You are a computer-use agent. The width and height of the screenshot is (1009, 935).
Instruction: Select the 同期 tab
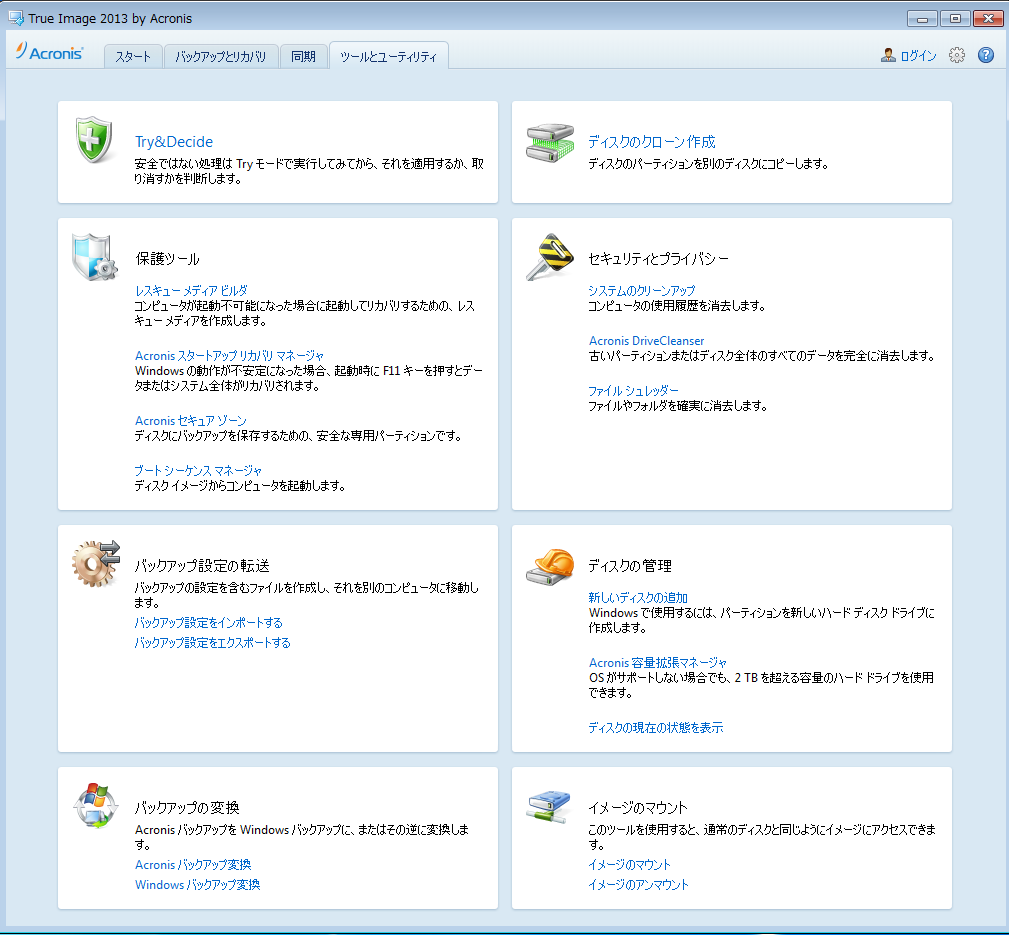pos(303,57)
